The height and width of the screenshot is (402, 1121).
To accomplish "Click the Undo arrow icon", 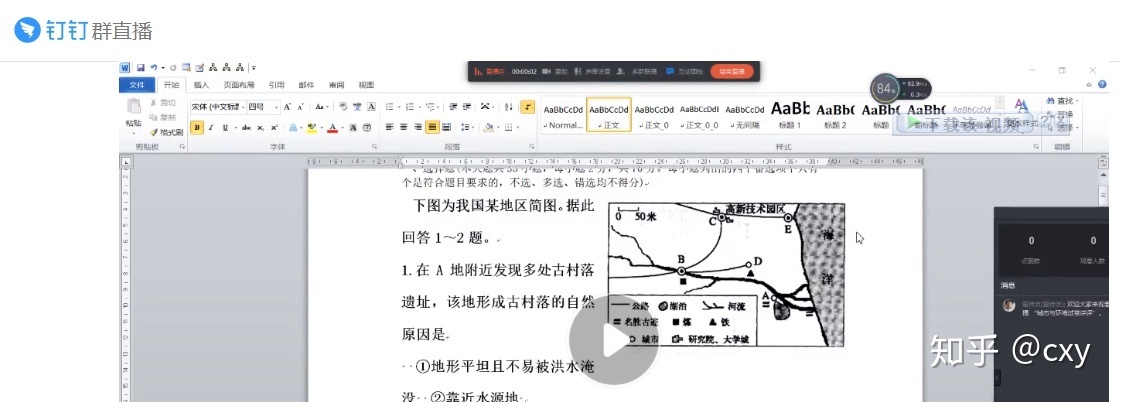I will tap(155, 68).
